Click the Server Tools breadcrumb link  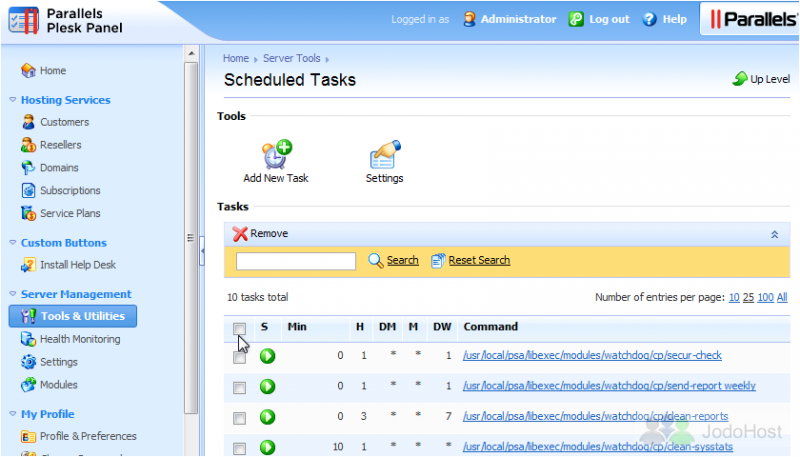click(x=292, y=58)
